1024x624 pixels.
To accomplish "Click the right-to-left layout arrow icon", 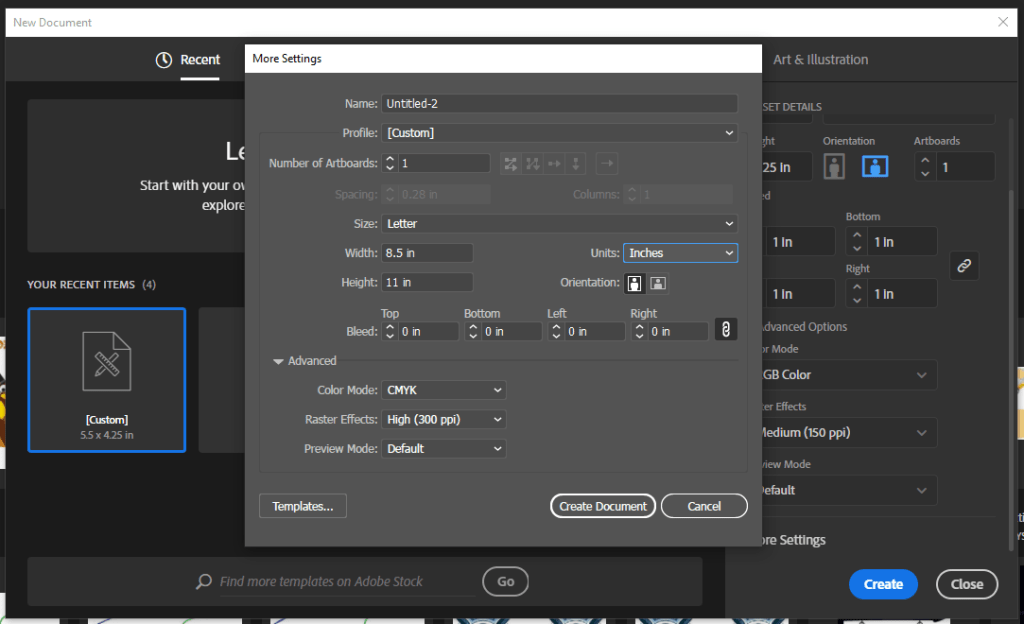I will (x=608, y=164).
